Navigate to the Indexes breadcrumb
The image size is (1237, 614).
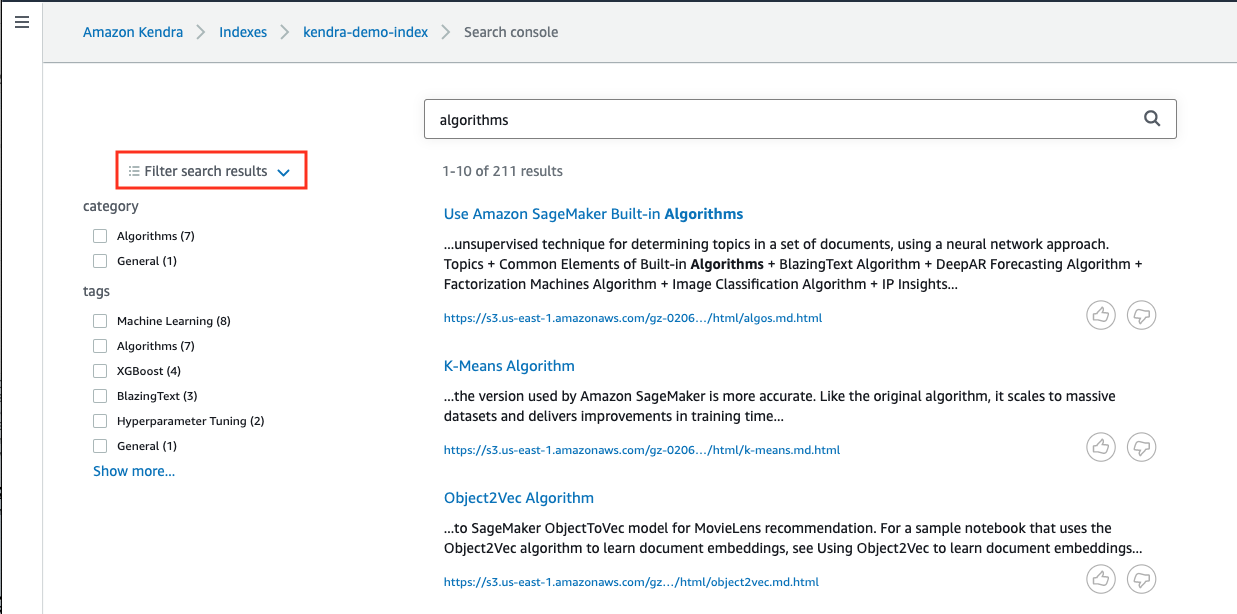point(243,32)
